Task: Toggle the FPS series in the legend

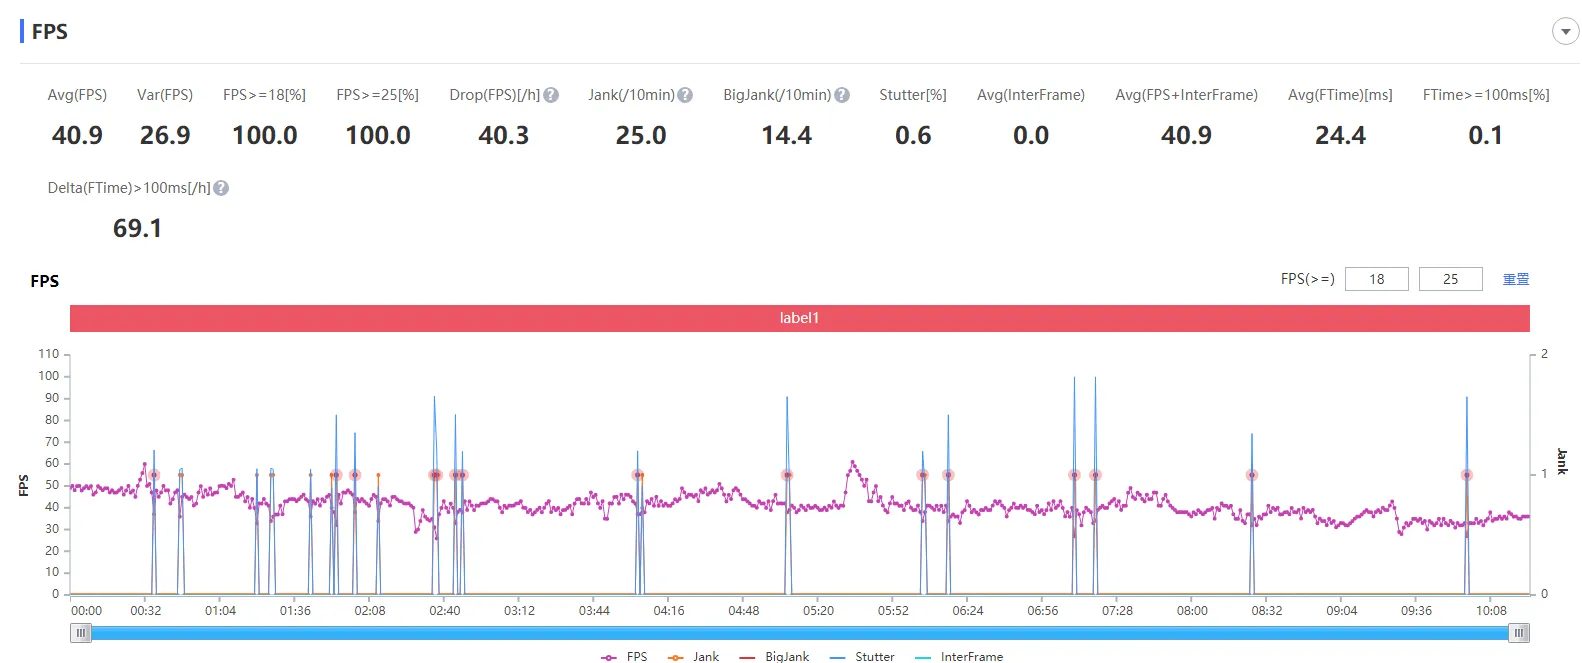Action: pyautogui.click(x=624, y=657)
